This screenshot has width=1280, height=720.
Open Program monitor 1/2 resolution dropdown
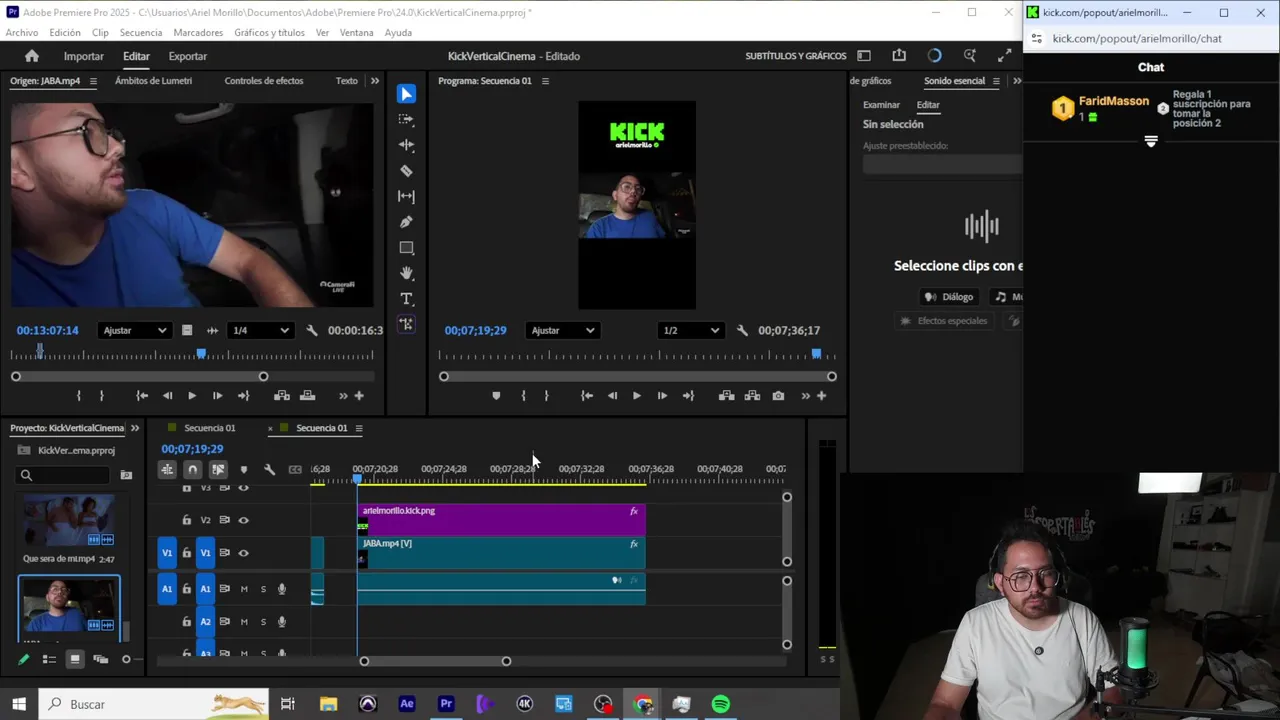coord(690,330)
